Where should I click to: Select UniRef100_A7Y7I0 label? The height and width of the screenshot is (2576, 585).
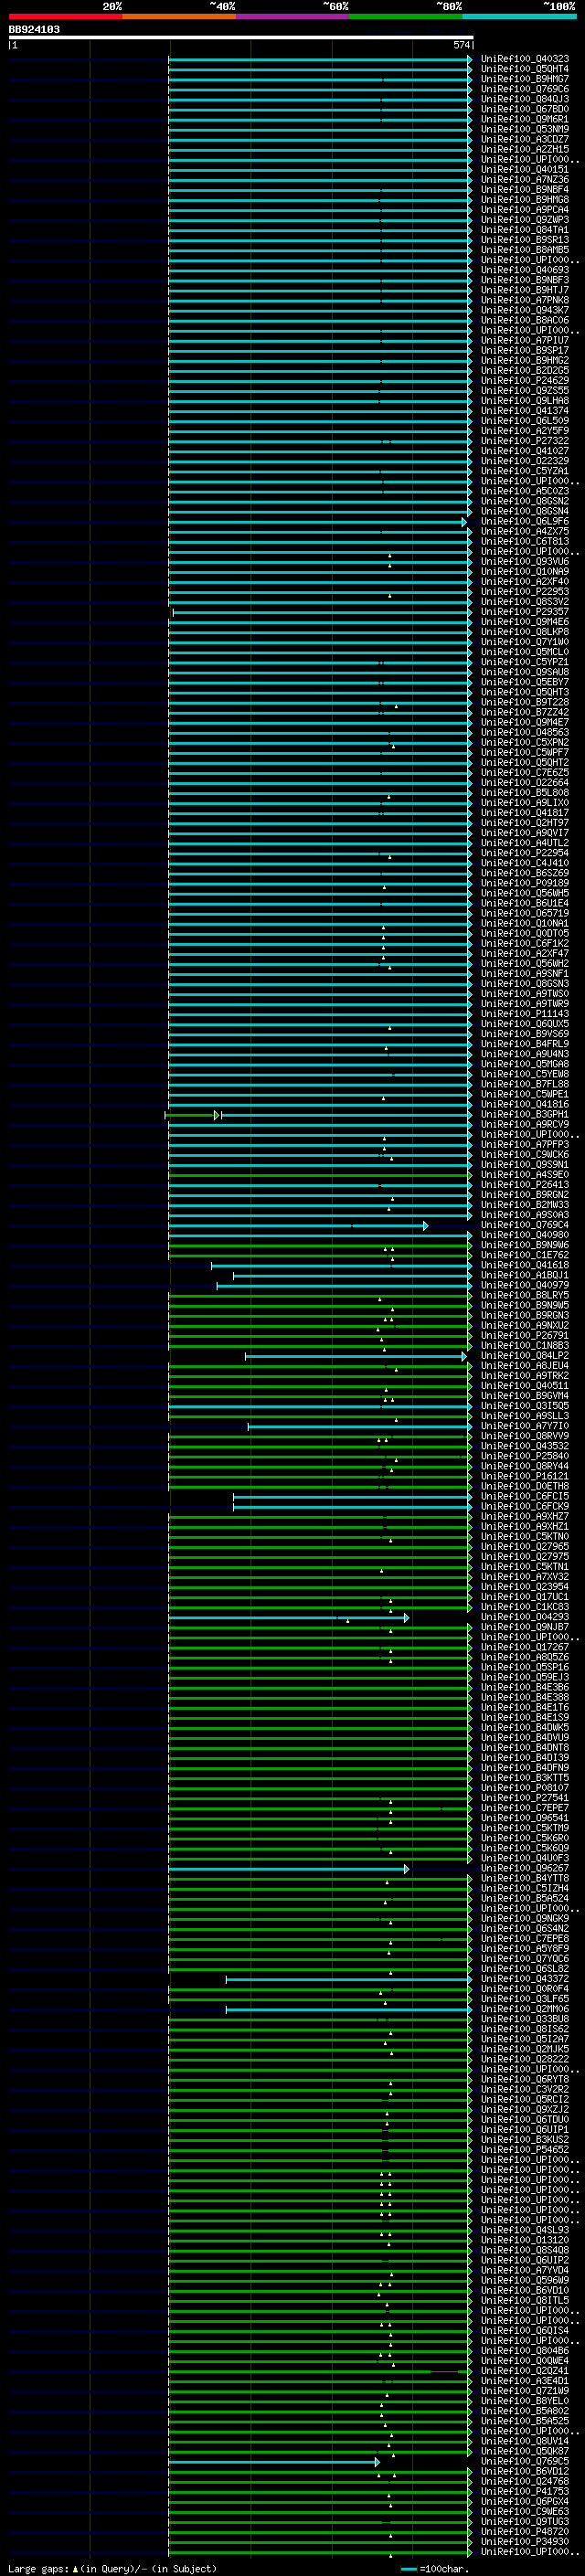point(525,1426)
